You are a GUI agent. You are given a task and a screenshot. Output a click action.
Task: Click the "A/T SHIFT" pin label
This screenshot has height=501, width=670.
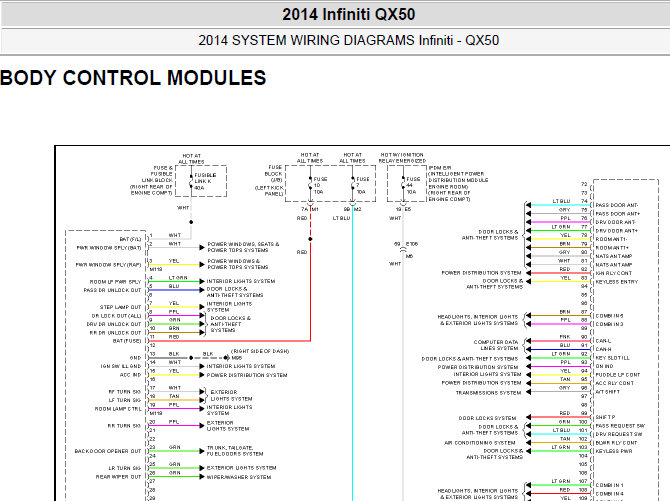click(x=608, y=392)
